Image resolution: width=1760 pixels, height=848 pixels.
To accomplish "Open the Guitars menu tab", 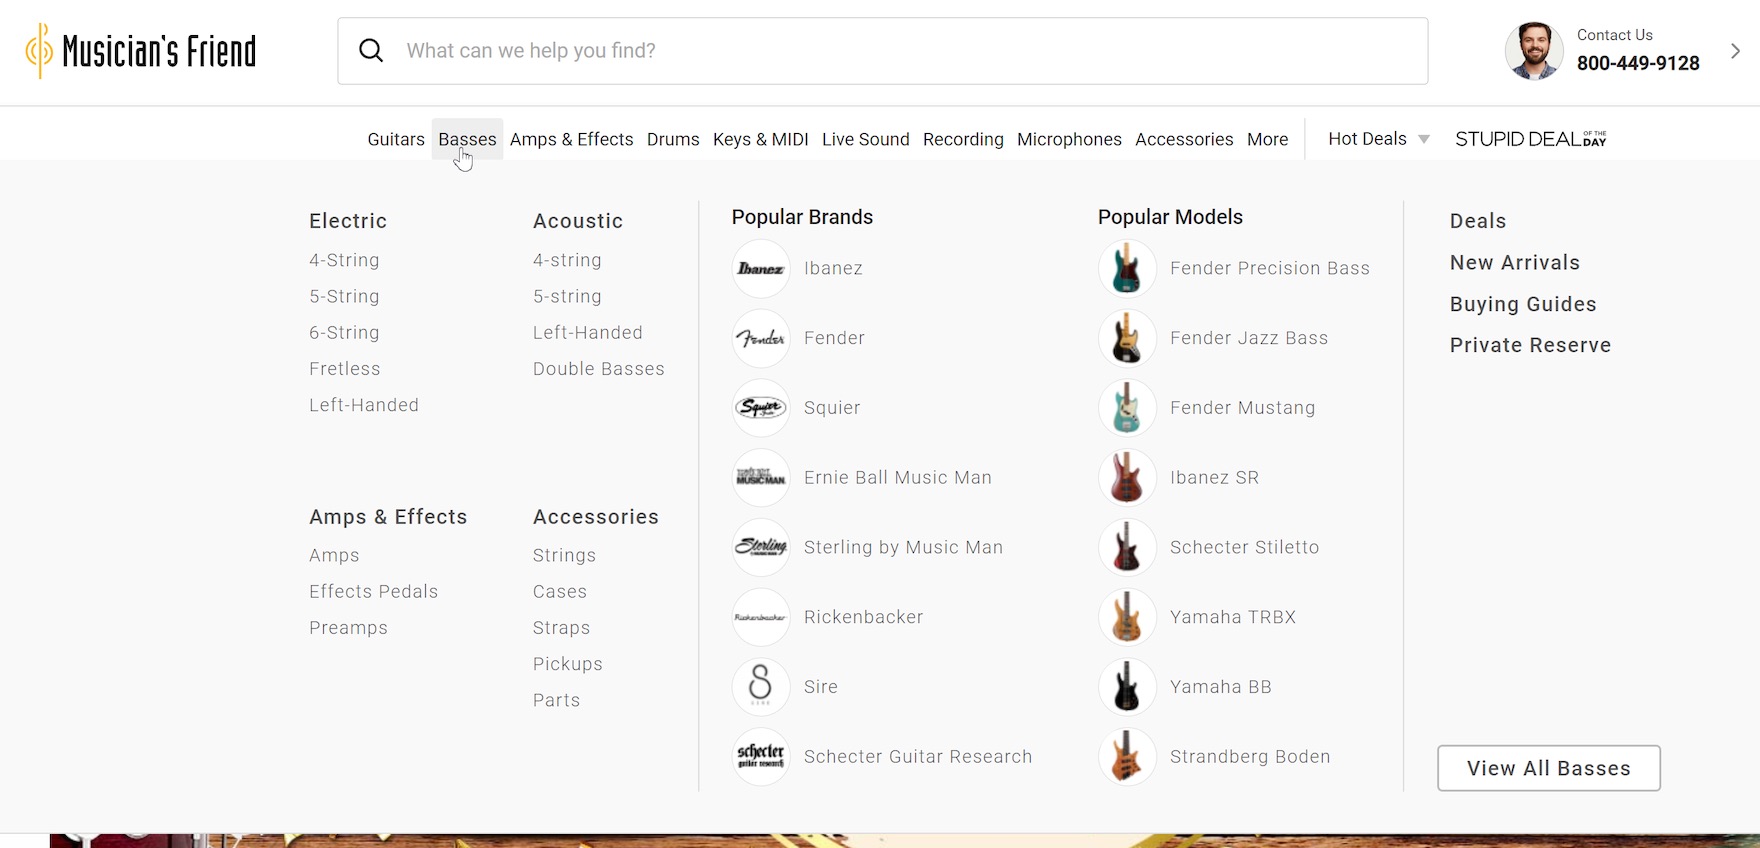I will coord(396,140).
